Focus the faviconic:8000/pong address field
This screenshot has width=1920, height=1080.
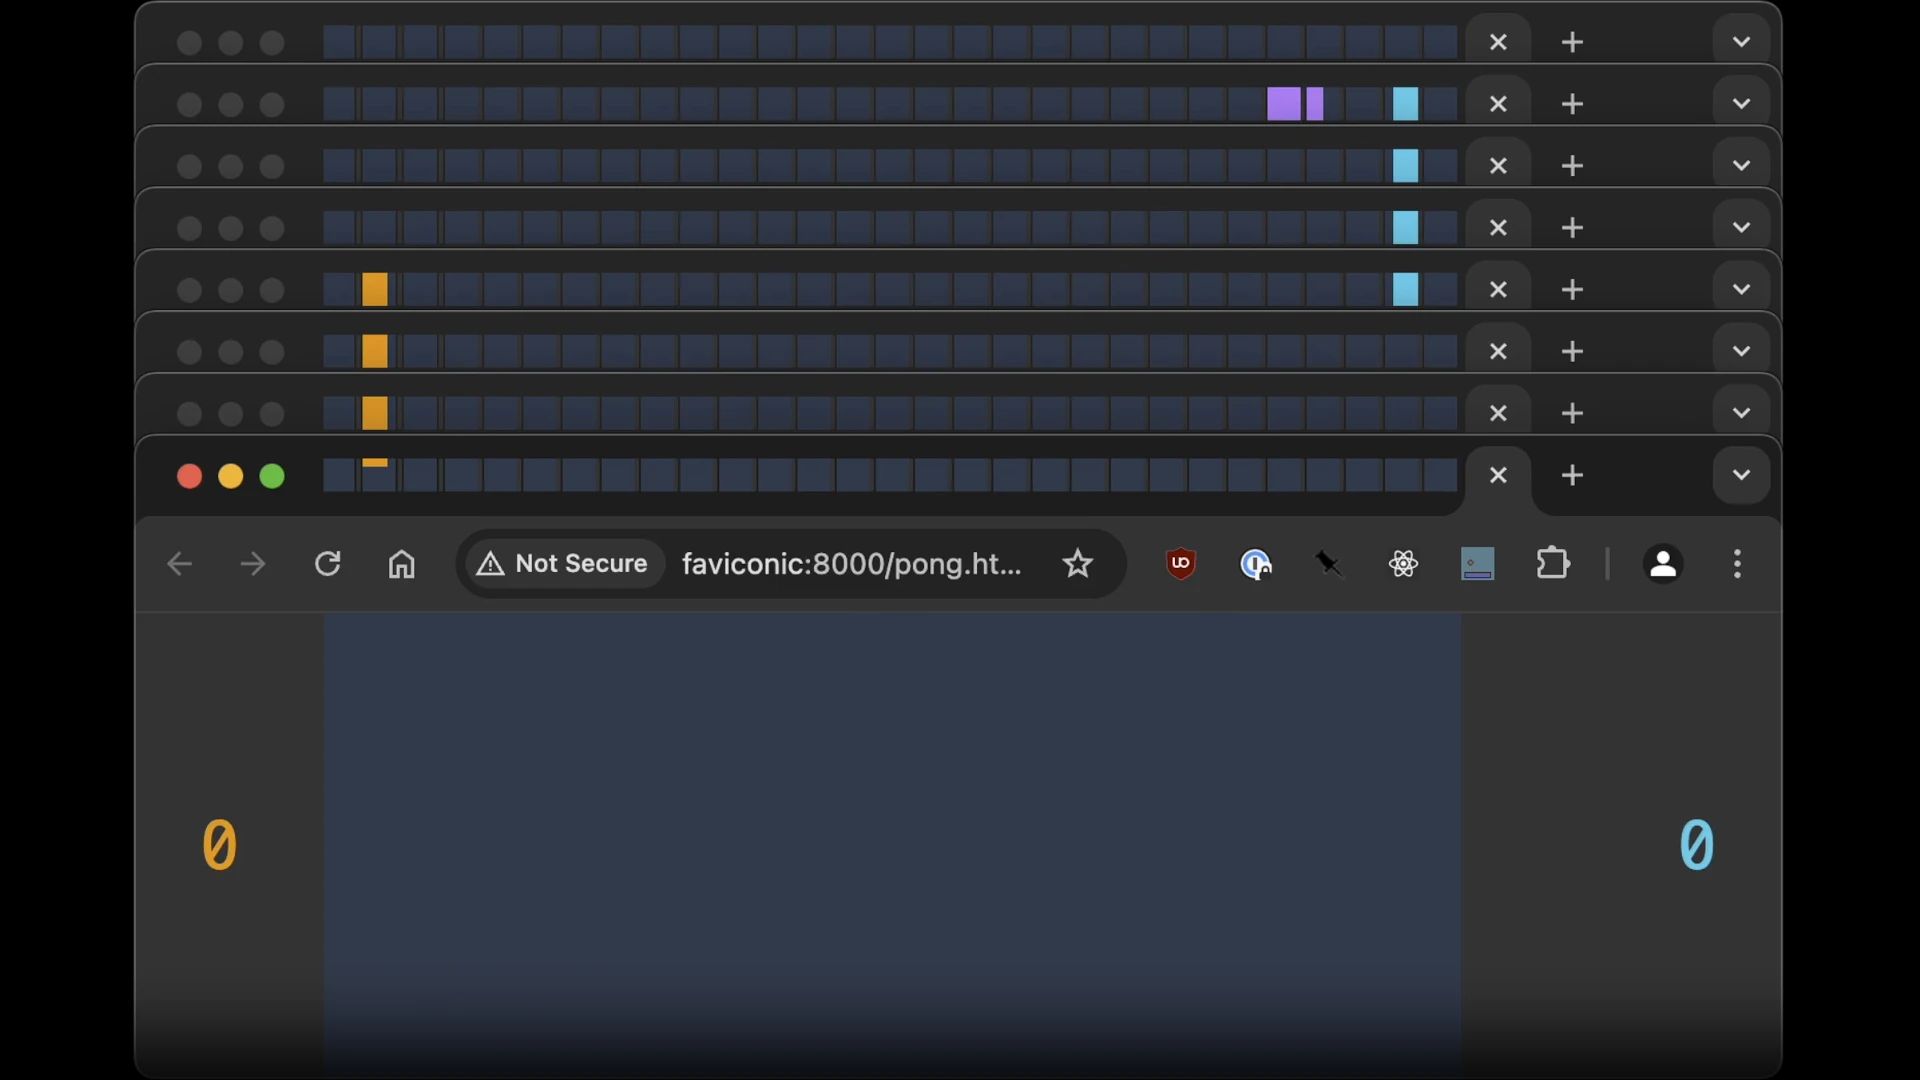click(x=851, y=564)
